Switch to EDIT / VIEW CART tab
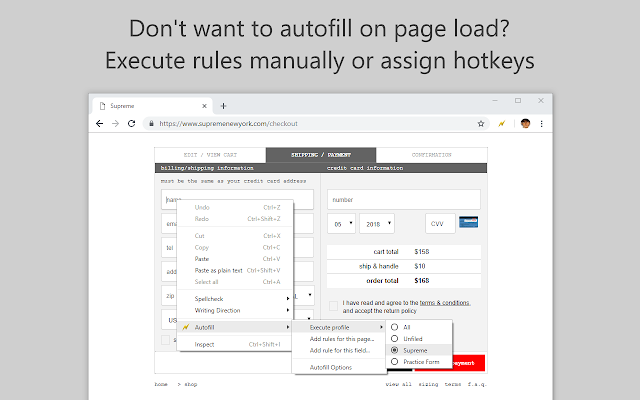The width and height of the screenshot is (640, 400). click(x=210, y=155)
